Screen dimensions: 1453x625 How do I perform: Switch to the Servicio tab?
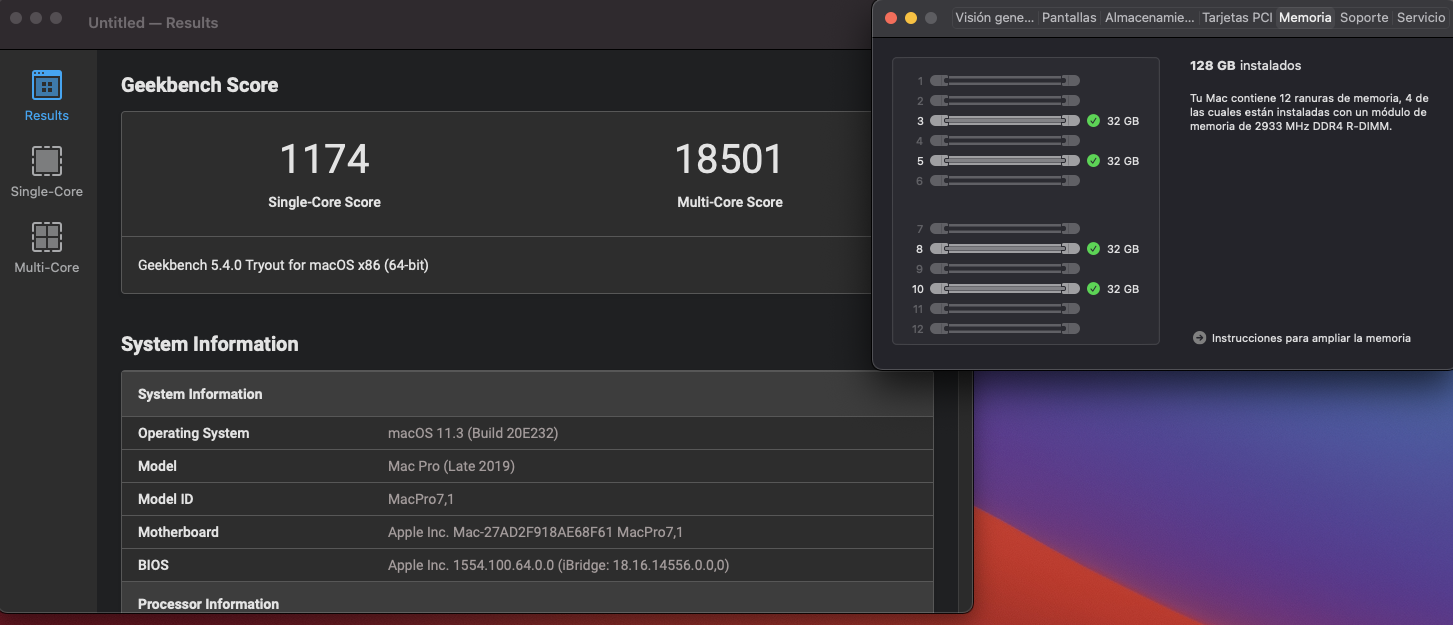1421,18
